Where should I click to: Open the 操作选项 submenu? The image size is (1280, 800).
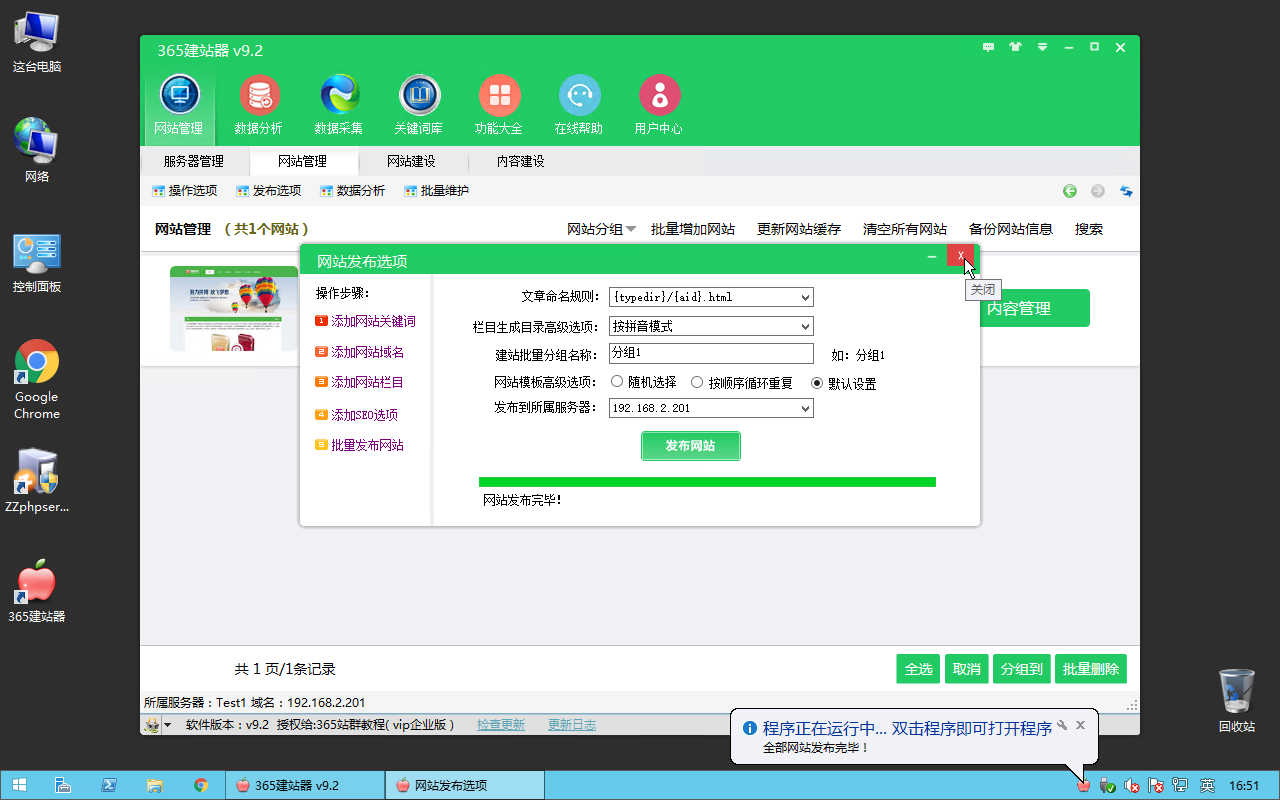tap(184, 191)
